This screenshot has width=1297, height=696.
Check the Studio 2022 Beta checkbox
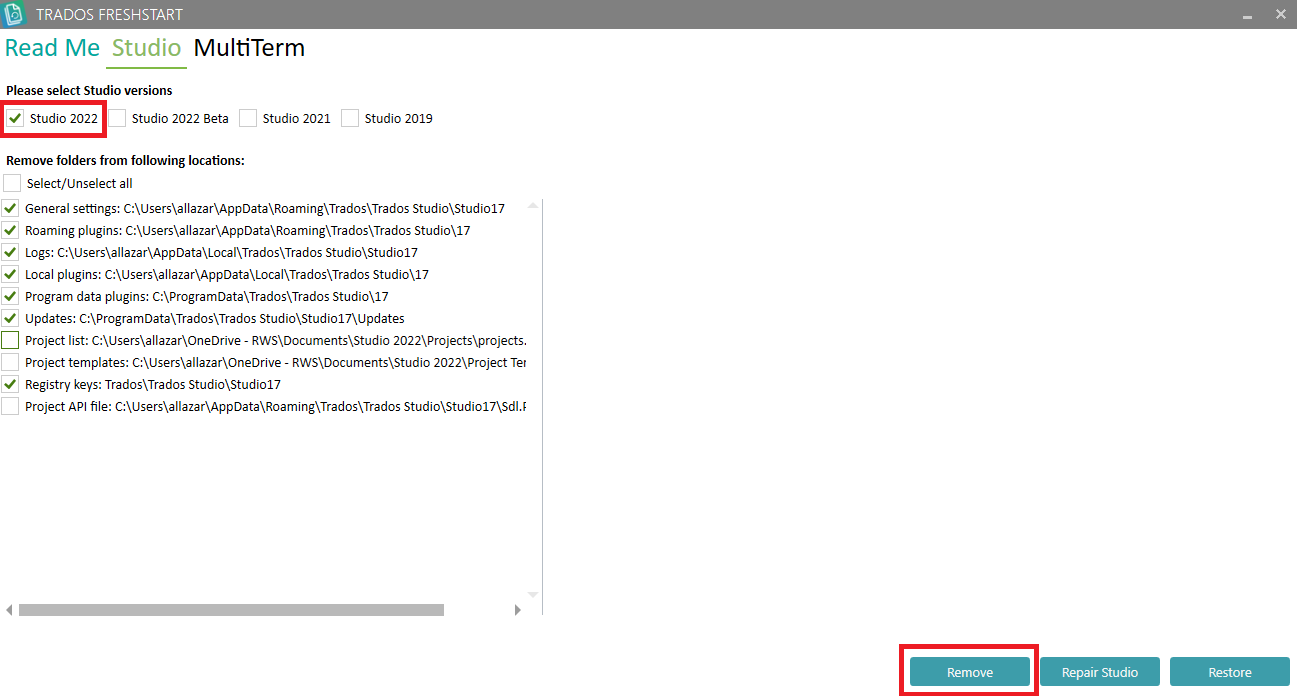[x=118, y=118]
